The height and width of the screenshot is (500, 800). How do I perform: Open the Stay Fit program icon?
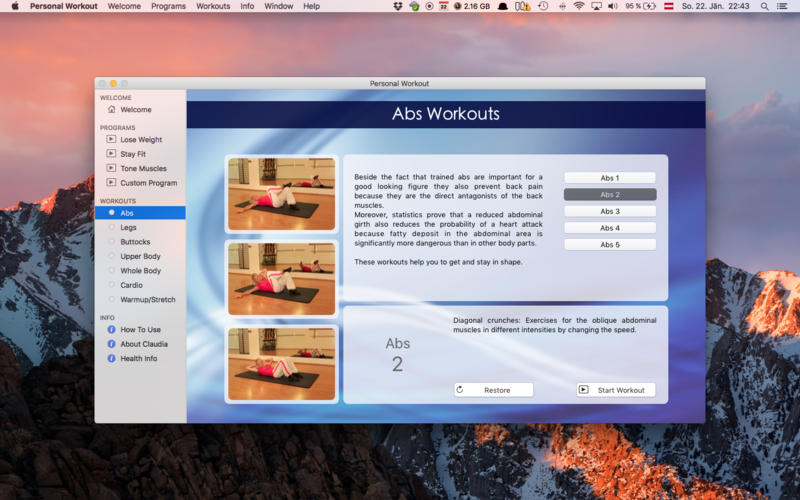[111, 154]
